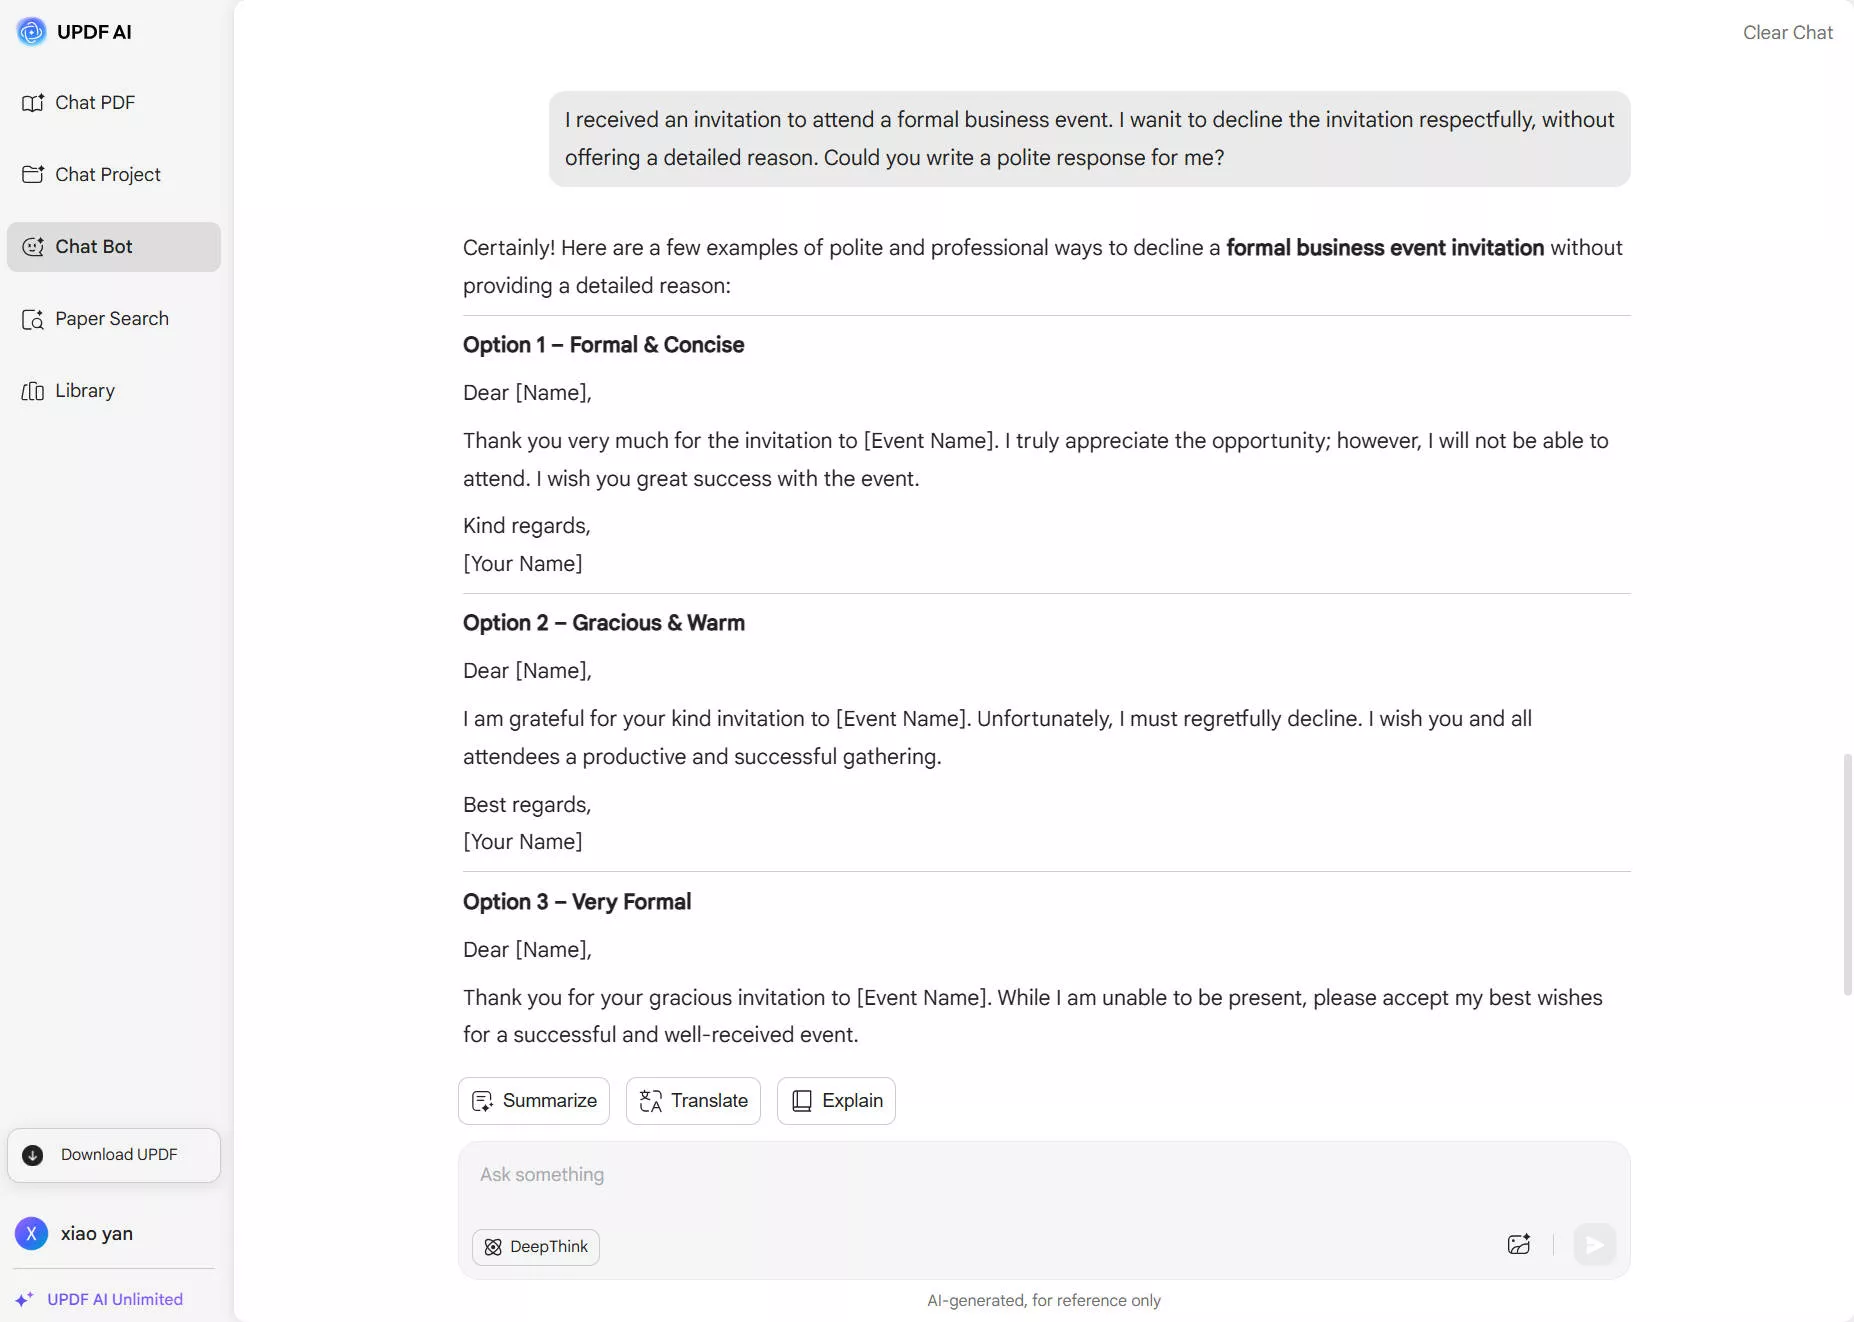The width and height of the screenshot is (1854, 1322).
Task: Open Library via its books icon
Action: tap(33, 391)
